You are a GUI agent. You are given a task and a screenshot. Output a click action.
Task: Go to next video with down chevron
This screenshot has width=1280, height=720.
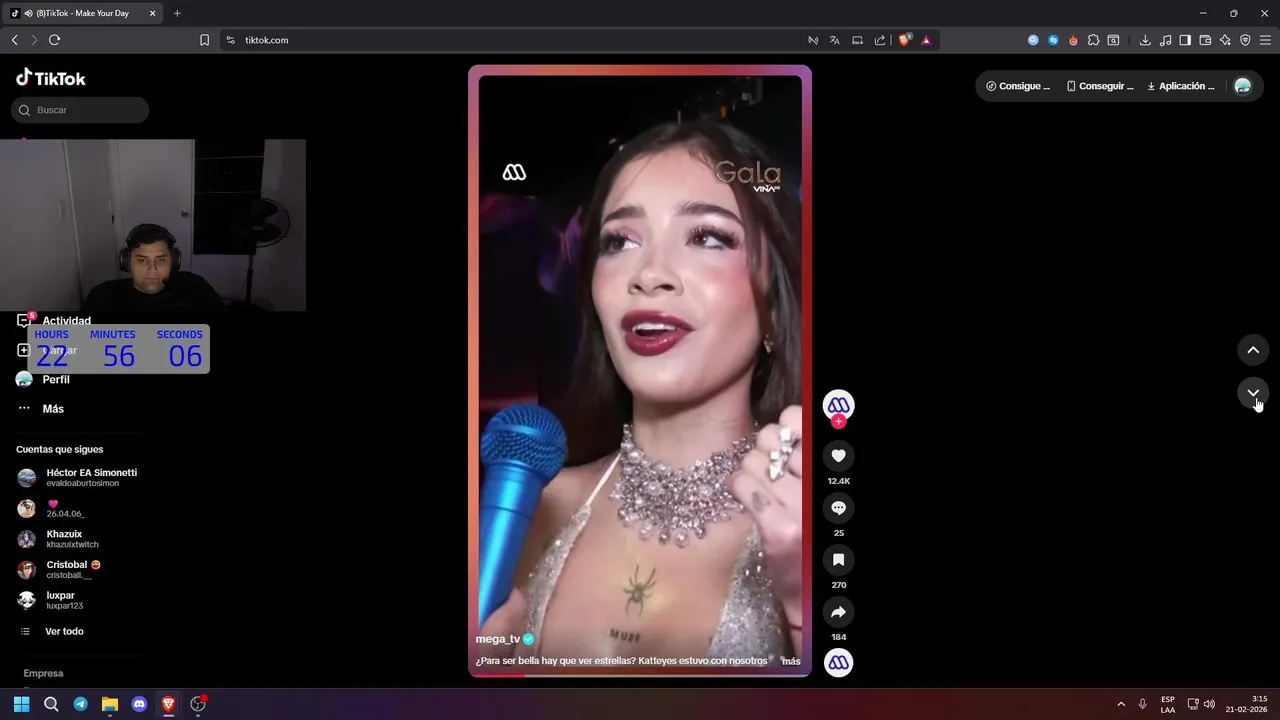click(1253, 393)
